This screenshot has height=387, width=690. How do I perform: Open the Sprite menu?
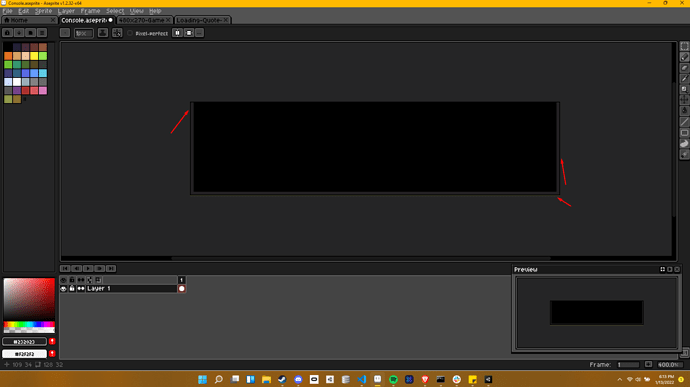point(43,11)
